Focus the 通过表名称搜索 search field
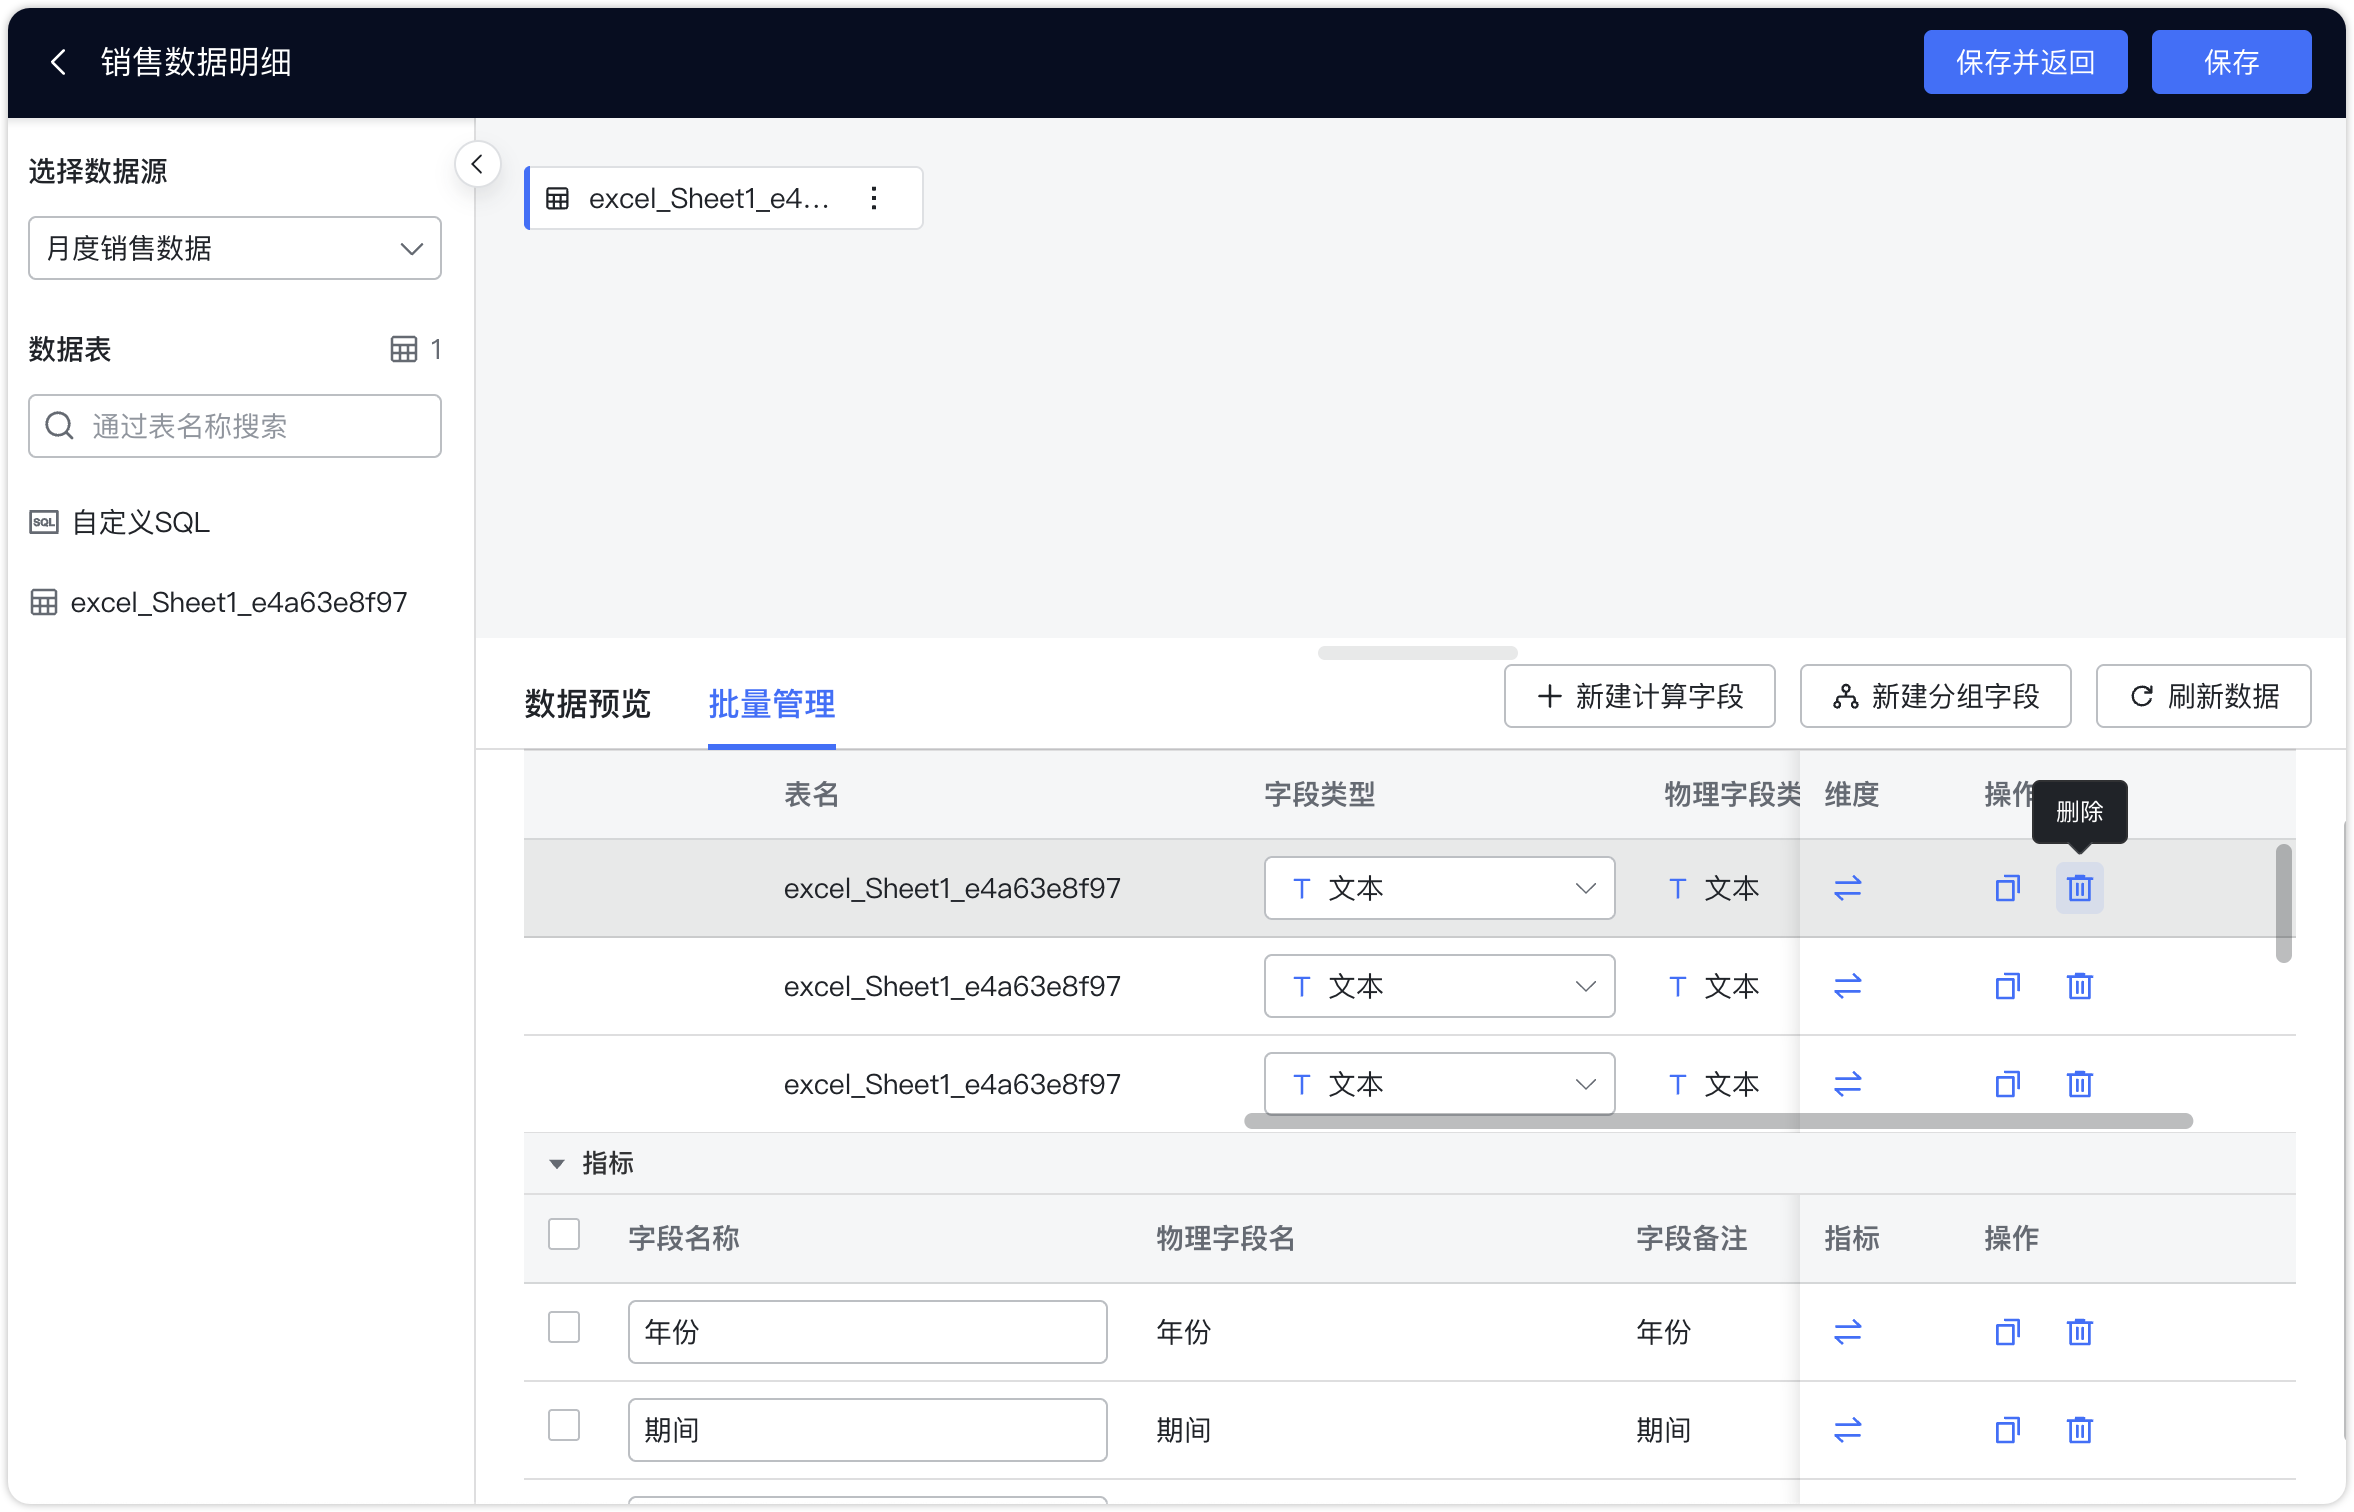 (235, 426)
